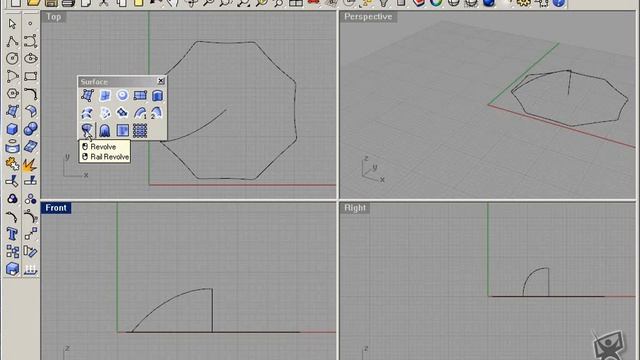Click the light bulb Hide objects icon
The width and height of the screenshot is (640, 360).
[x=384, y=3]
